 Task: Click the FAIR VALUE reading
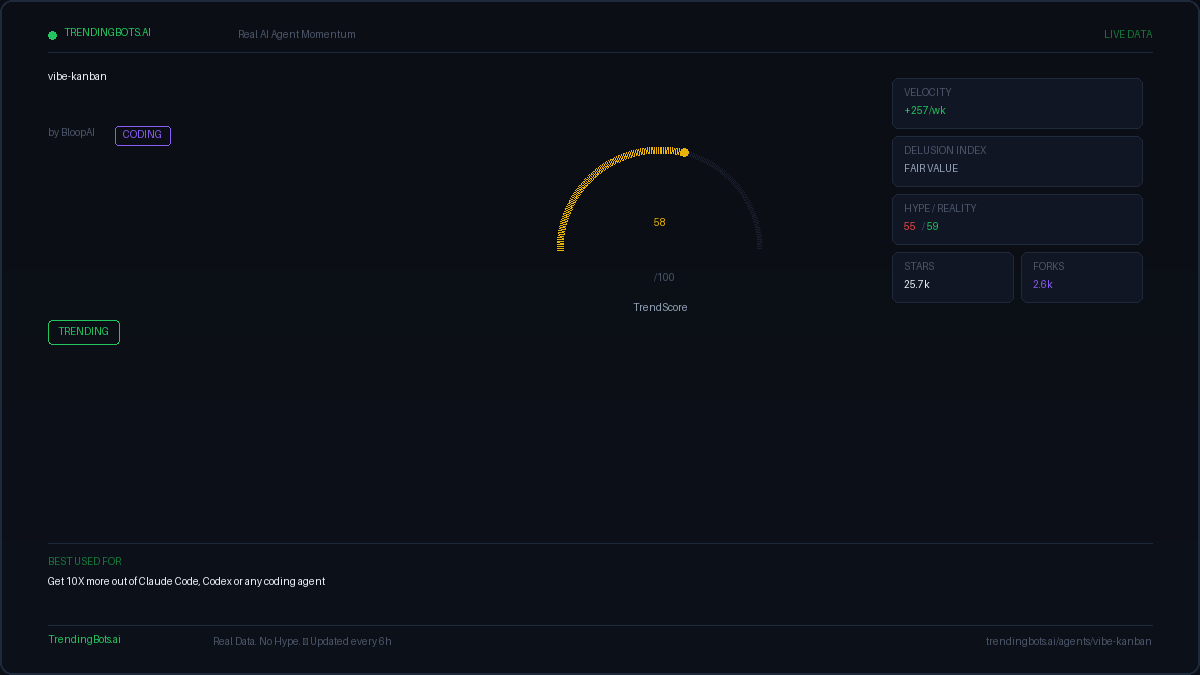click(x=931, y=168)
